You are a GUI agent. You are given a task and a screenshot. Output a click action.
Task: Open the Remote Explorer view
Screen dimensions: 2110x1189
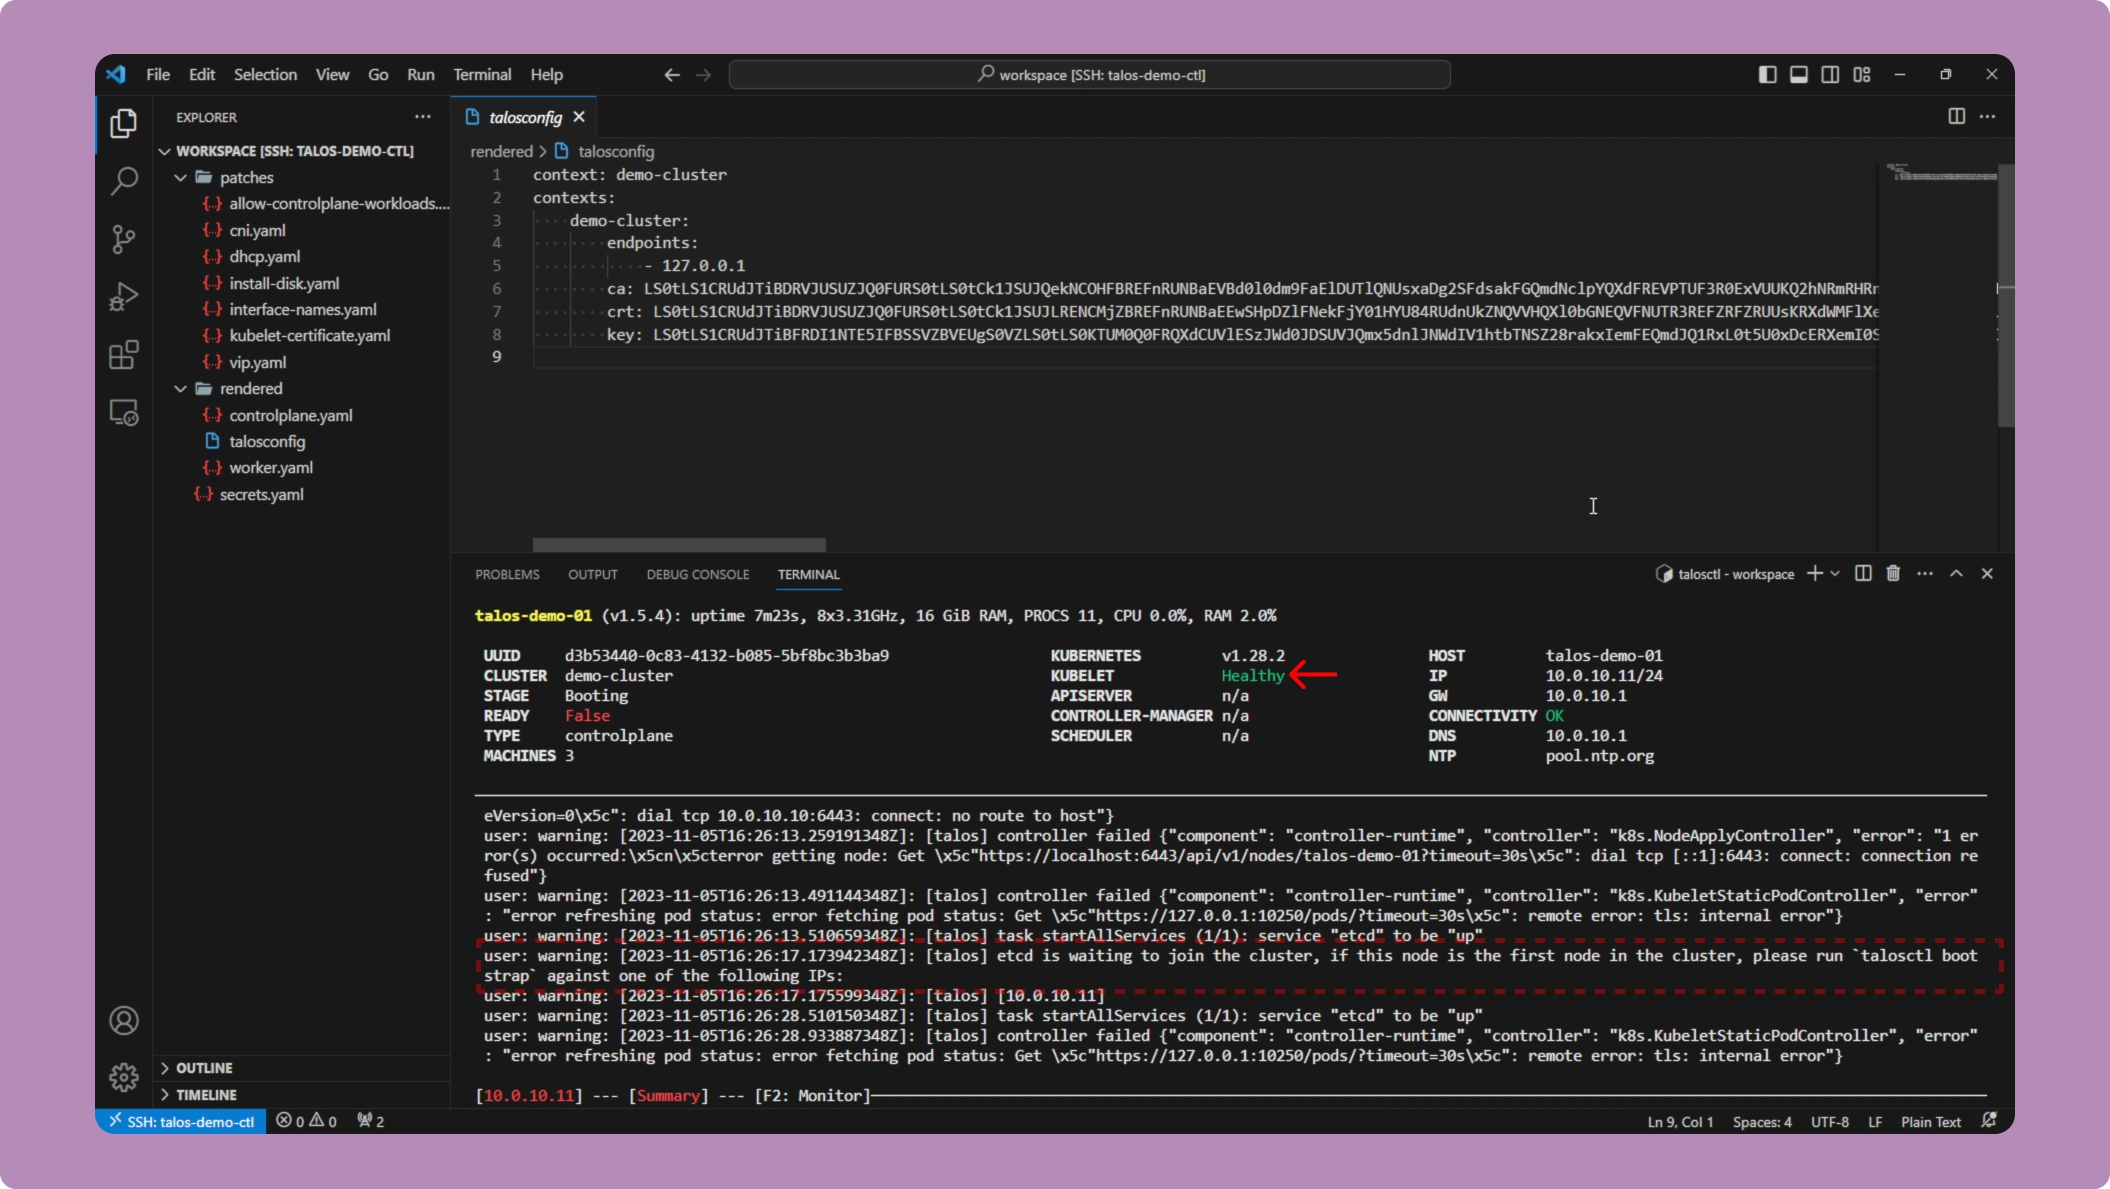pos(123,413)
